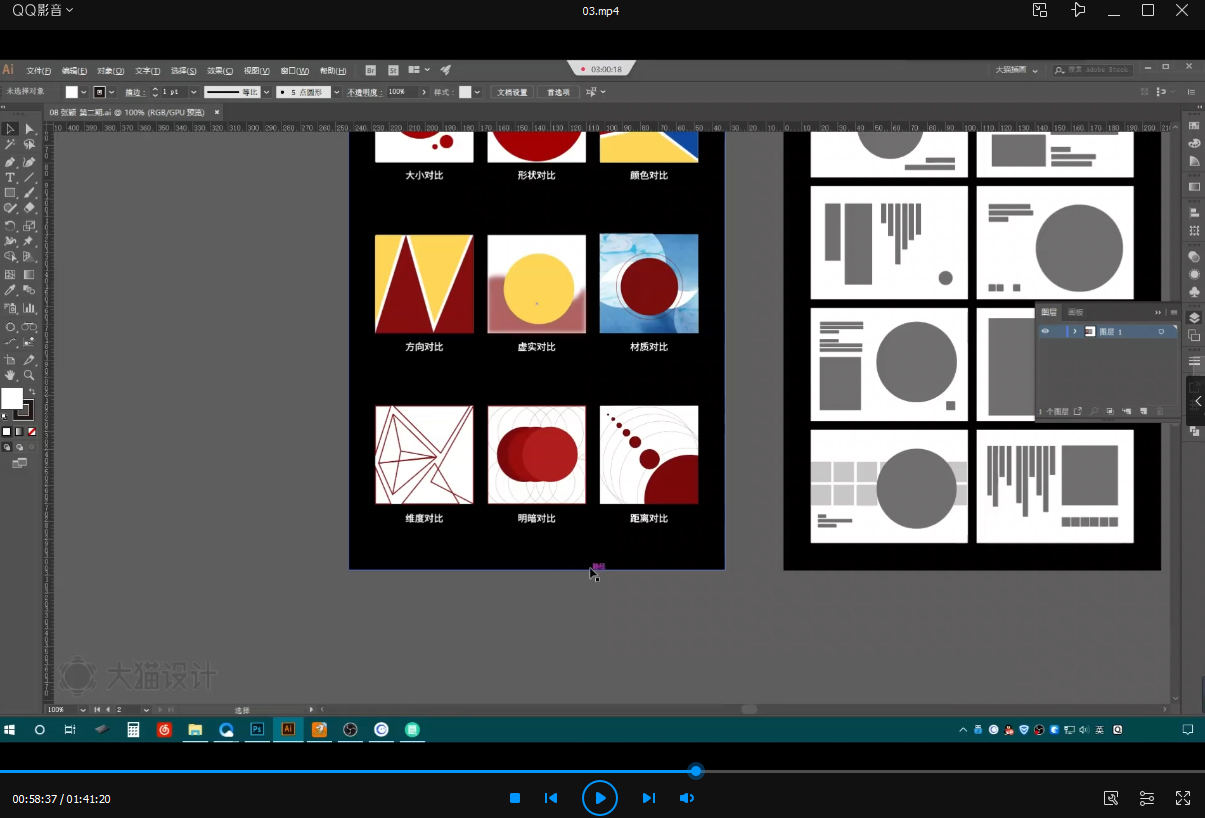The height and width of the screenshot is (818, 1205).
Task: Toggle mute in QQ player
Action: pos(687,798)
